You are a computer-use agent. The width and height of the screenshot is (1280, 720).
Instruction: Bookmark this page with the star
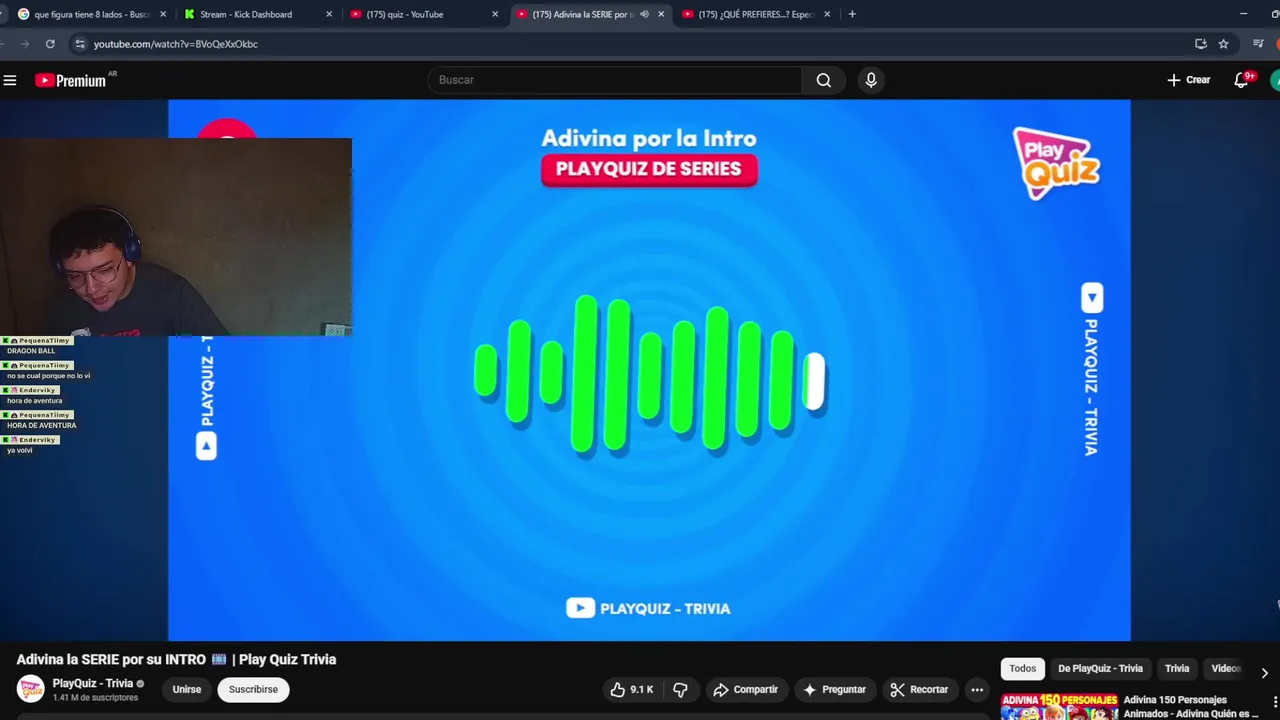click(1223, 44)
